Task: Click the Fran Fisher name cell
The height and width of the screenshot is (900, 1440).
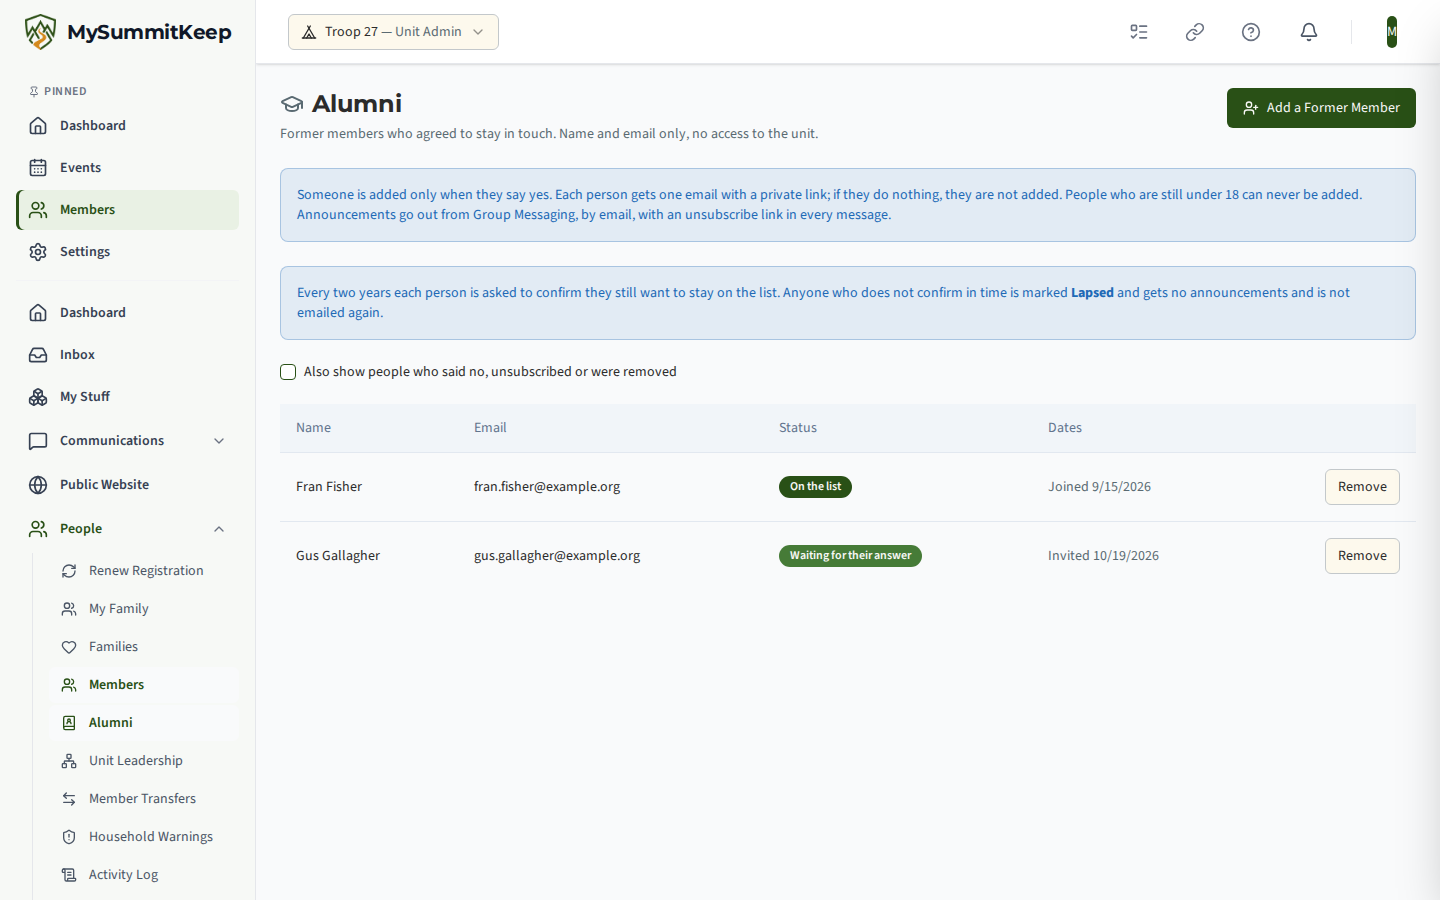Action: 329,487
